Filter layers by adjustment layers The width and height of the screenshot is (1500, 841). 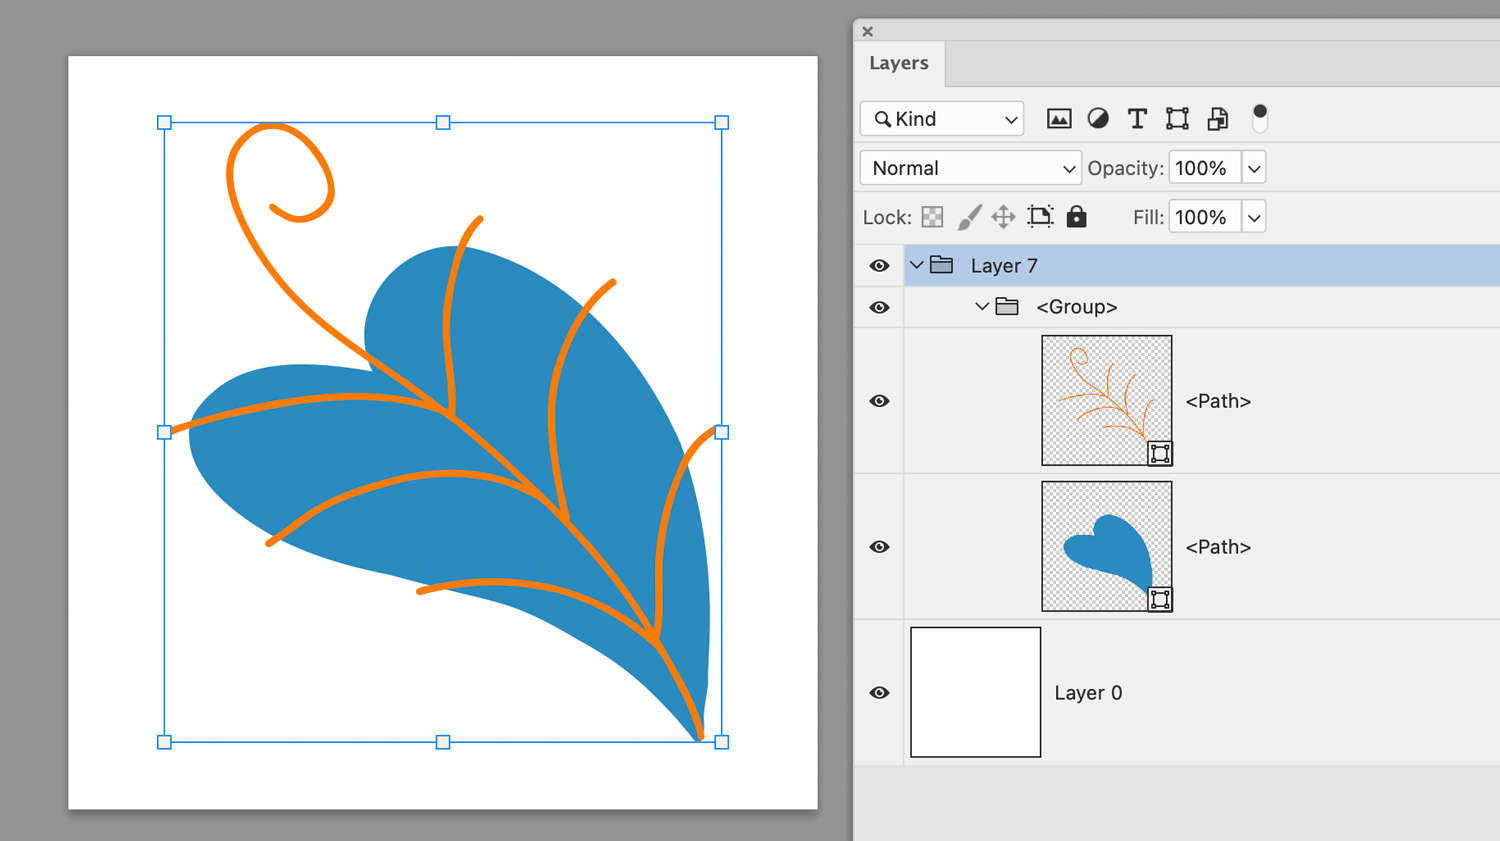pos(1097,118)
